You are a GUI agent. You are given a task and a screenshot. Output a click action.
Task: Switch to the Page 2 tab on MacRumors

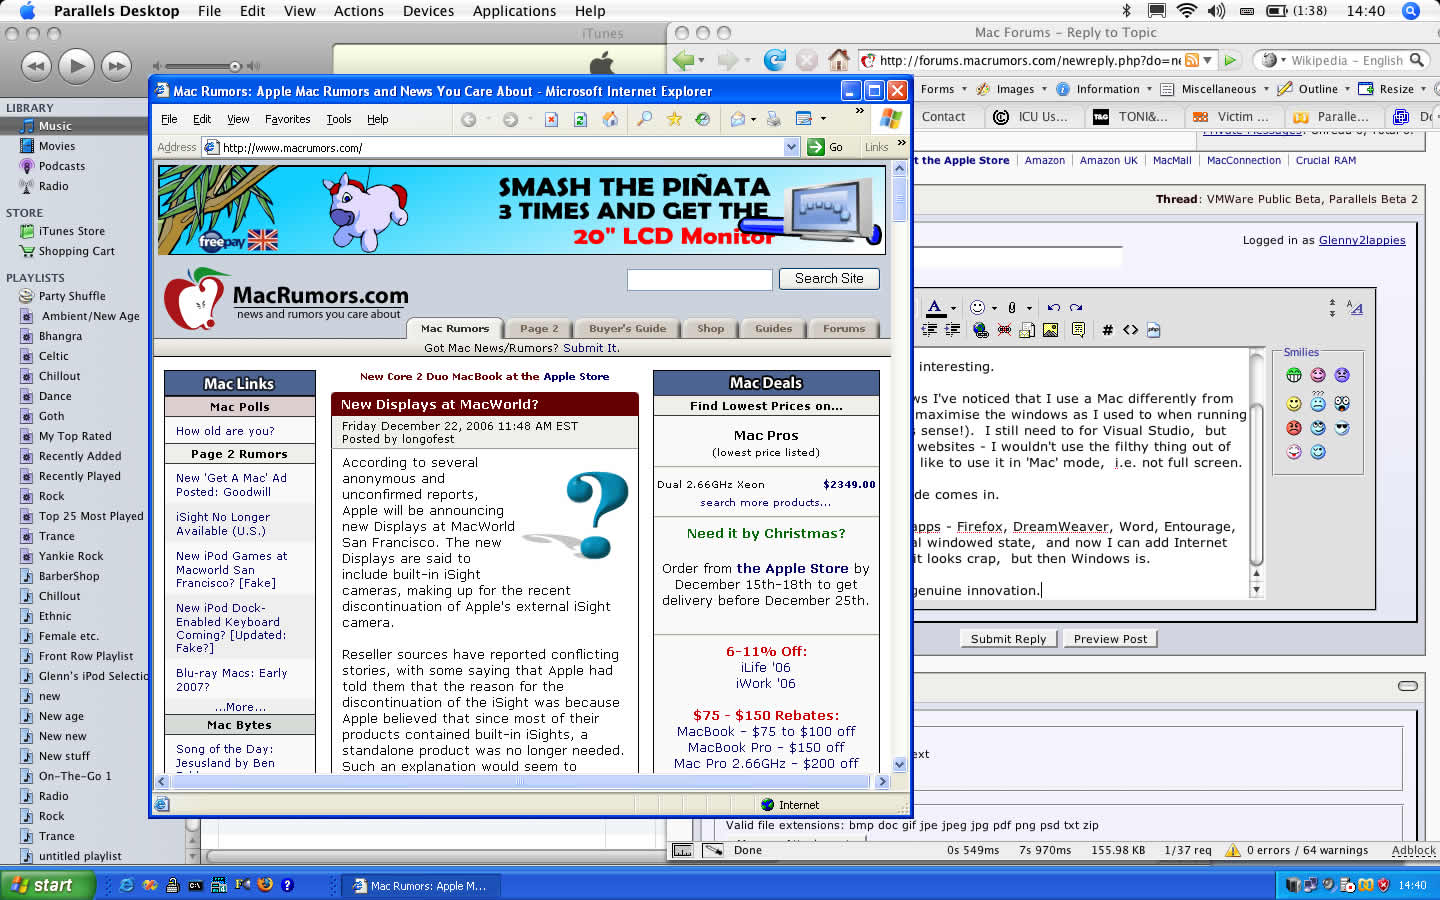pyautogui.click(x=539, y=328)
